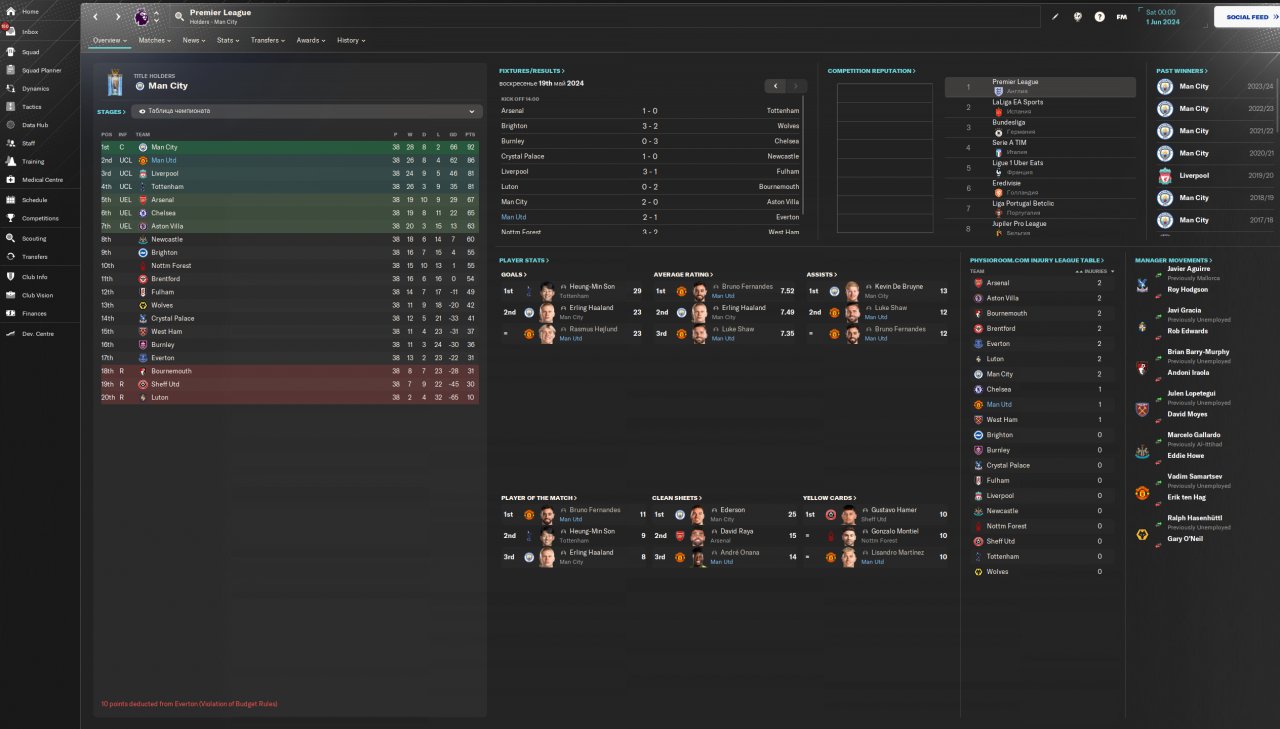
Task: Open the sidebar Transfers arrows icon
Action: 10,257
